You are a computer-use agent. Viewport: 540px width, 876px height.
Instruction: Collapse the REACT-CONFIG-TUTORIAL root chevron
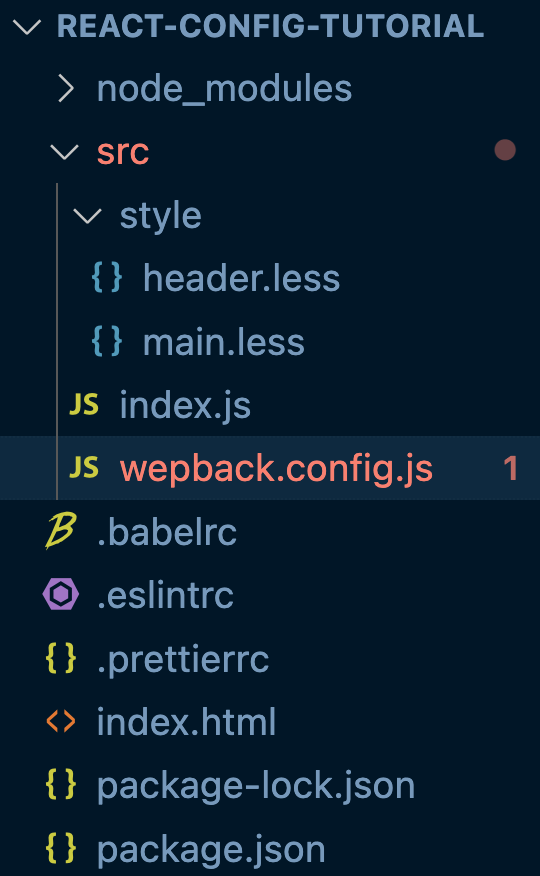tap(27, 26)
